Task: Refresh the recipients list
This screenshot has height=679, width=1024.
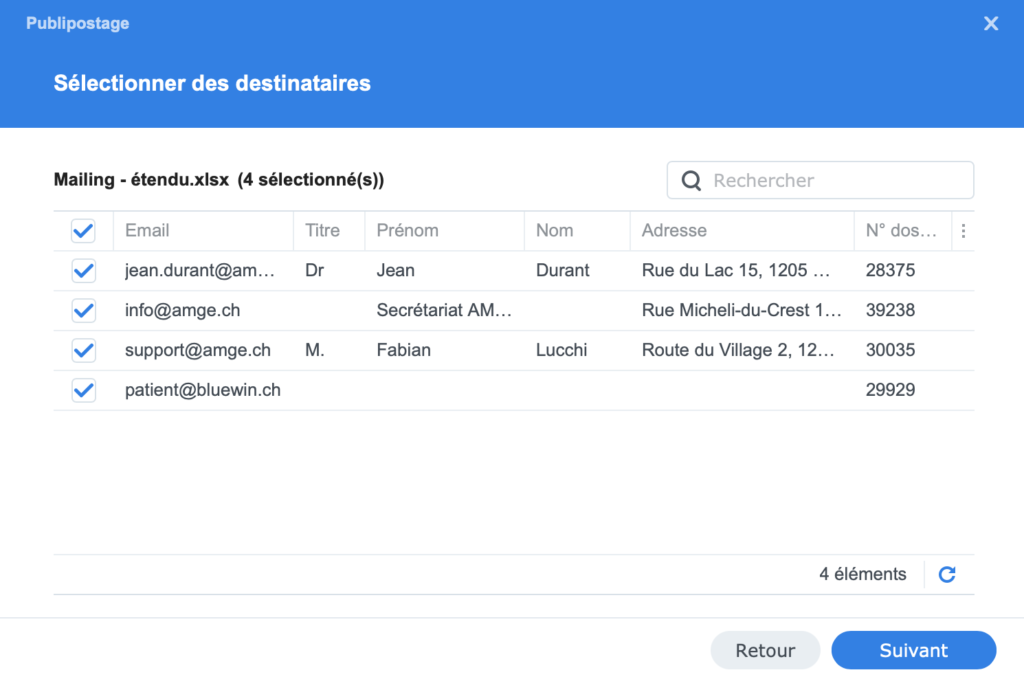Action: [947, 574]
